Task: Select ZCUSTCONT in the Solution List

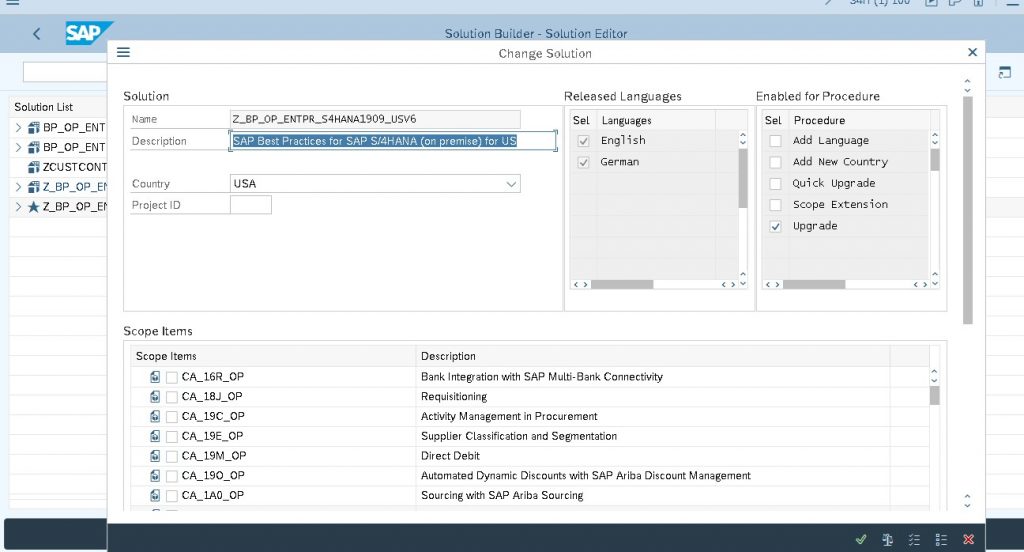Action: (74, 167)
